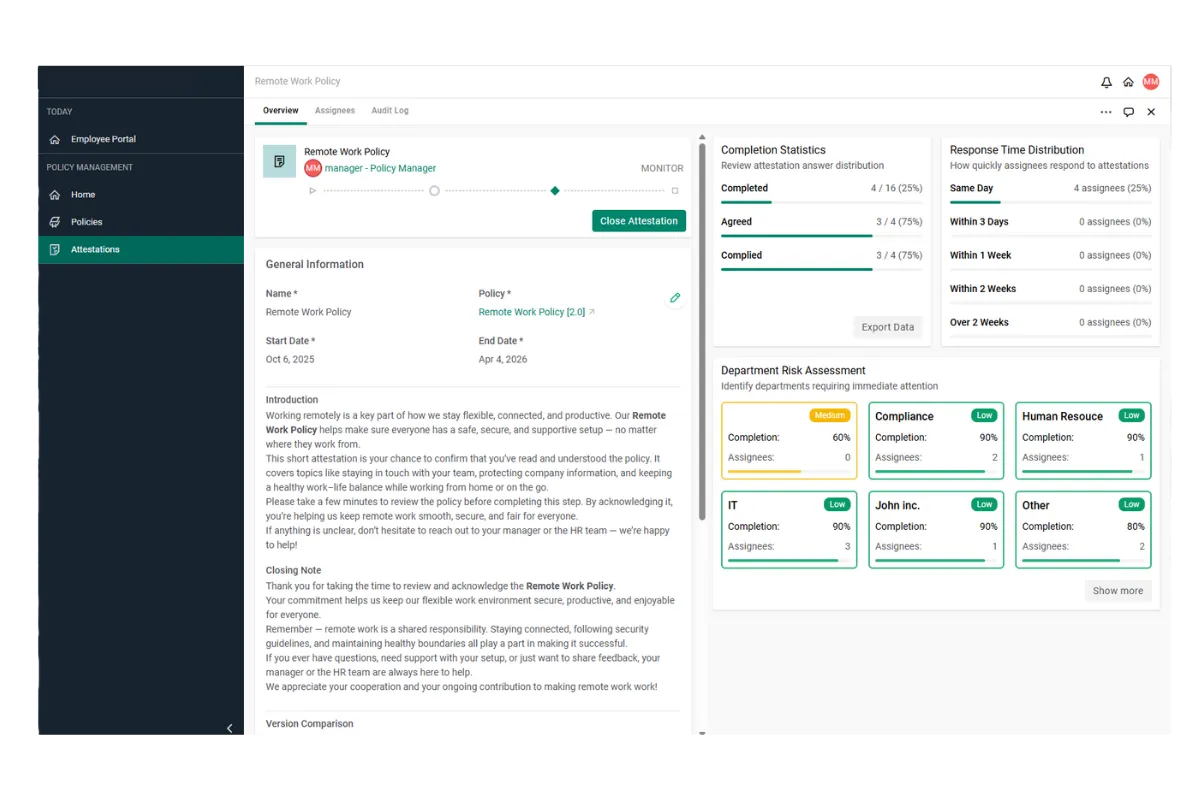This screenshot has width=1200, height=800.
Task: Click the home icon in top bar
Action: point(1128,82)
